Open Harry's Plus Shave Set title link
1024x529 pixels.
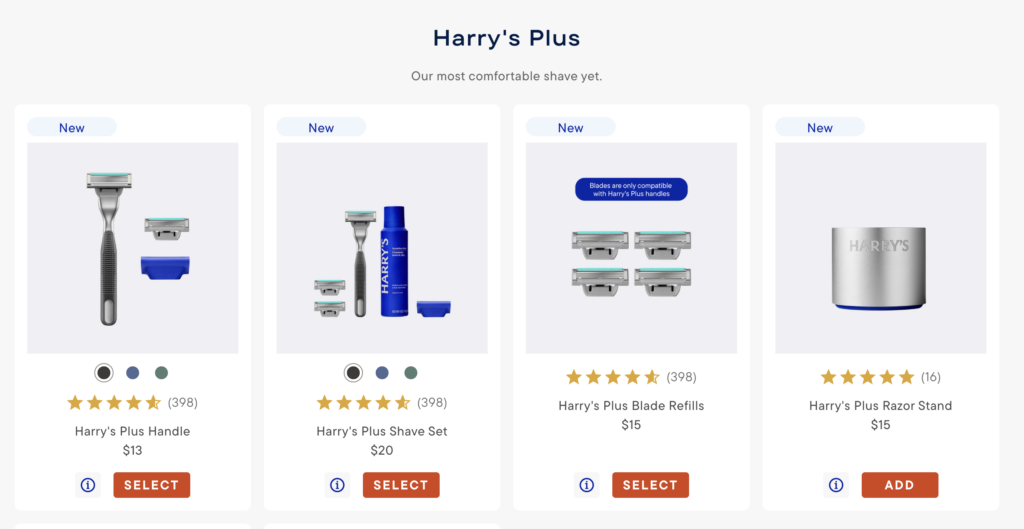[382, 431]
